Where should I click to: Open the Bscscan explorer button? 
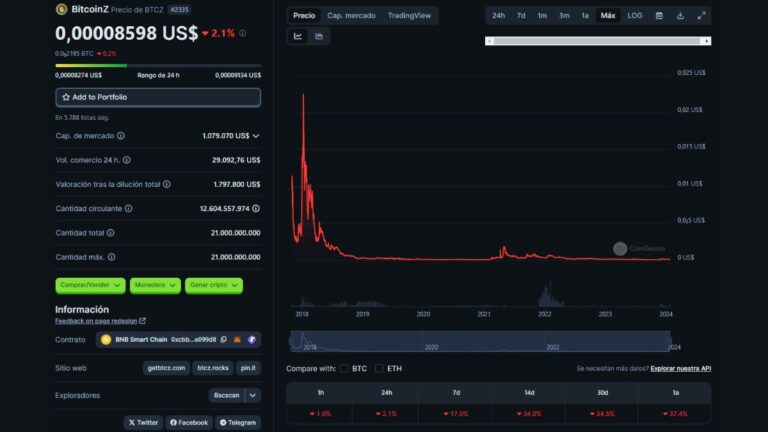pyautogui.click(x=226, y=395)
